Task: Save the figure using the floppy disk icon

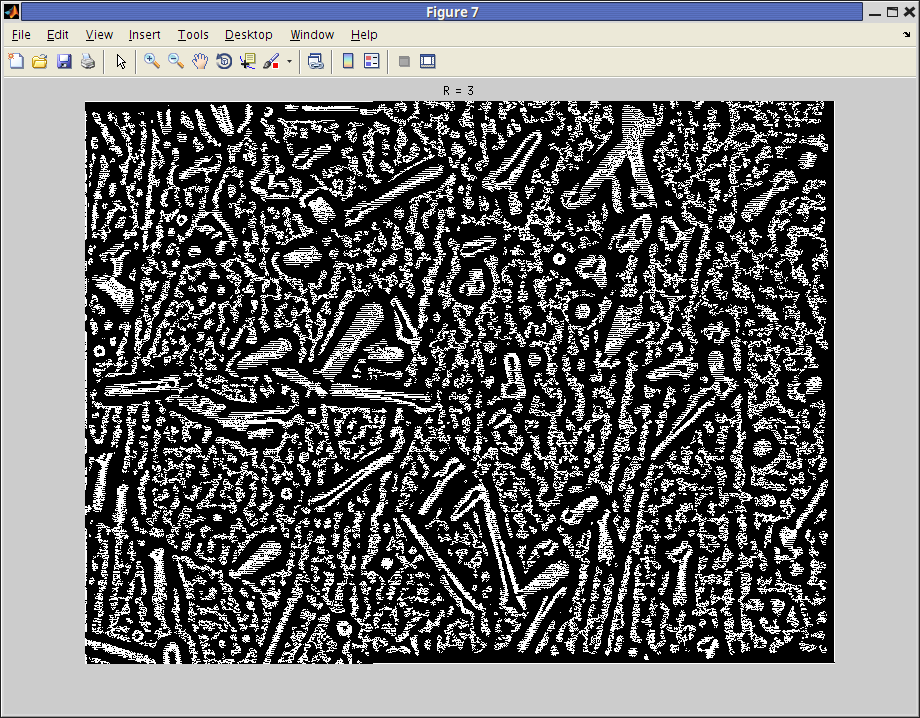Action: 64,61
